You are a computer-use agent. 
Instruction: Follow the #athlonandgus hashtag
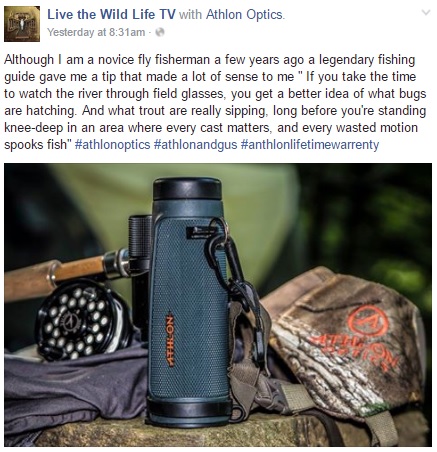pos(196,145)
